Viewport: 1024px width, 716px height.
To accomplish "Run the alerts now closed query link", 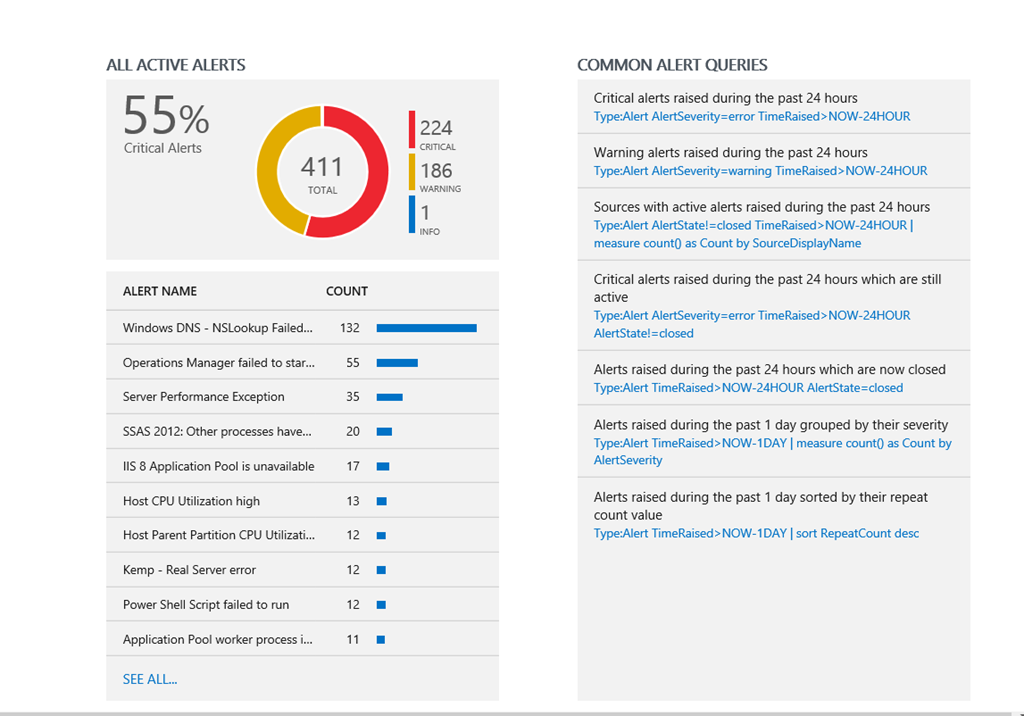I will click(x=748, y=388).
